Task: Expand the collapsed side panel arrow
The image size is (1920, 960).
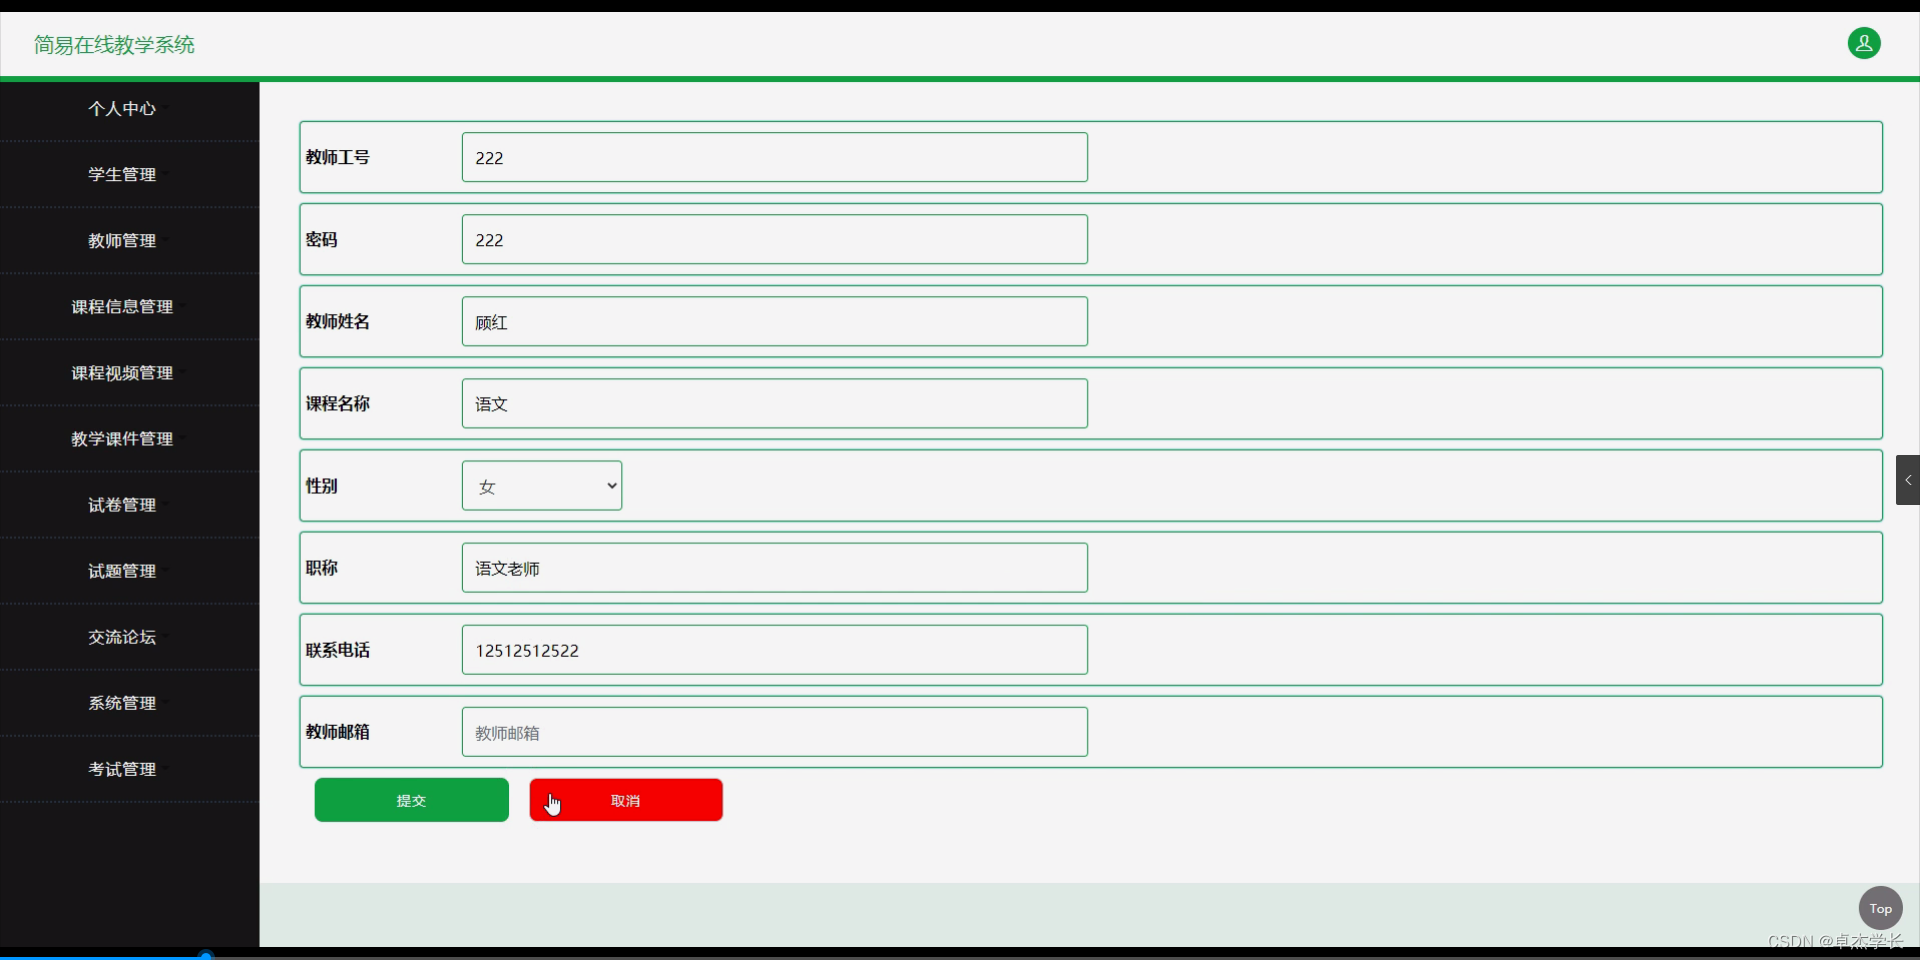Action: (x=1907, y=480)
